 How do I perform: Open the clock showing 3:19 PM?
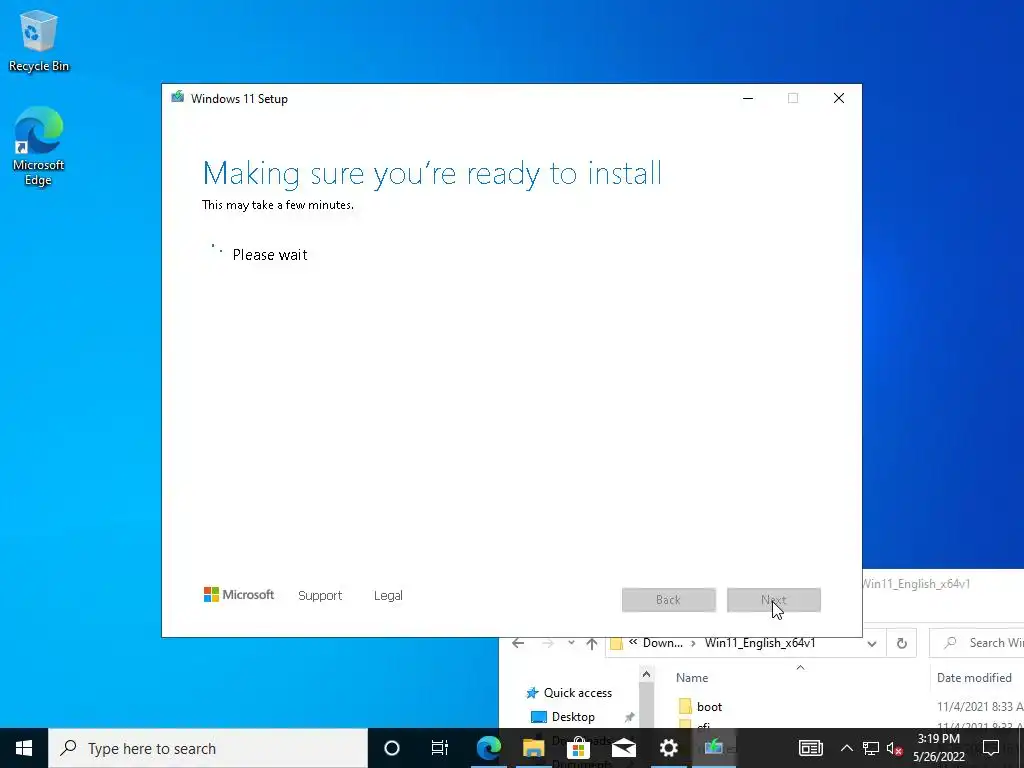pyautogui.click(x=939, y=748)
